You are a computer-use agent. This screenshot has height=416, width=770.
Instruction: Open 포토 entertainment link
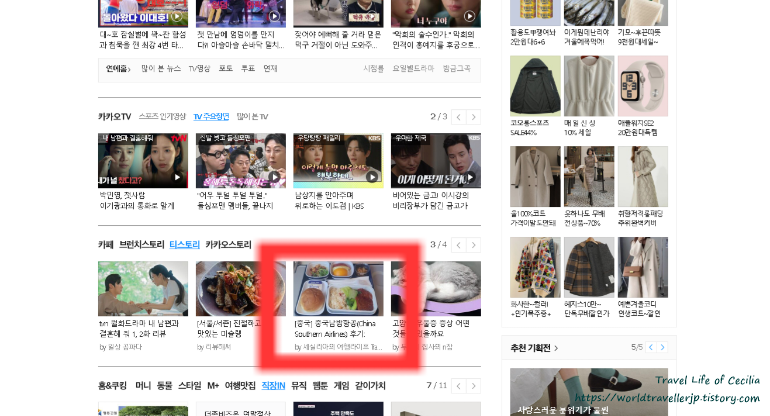[225, 69]
